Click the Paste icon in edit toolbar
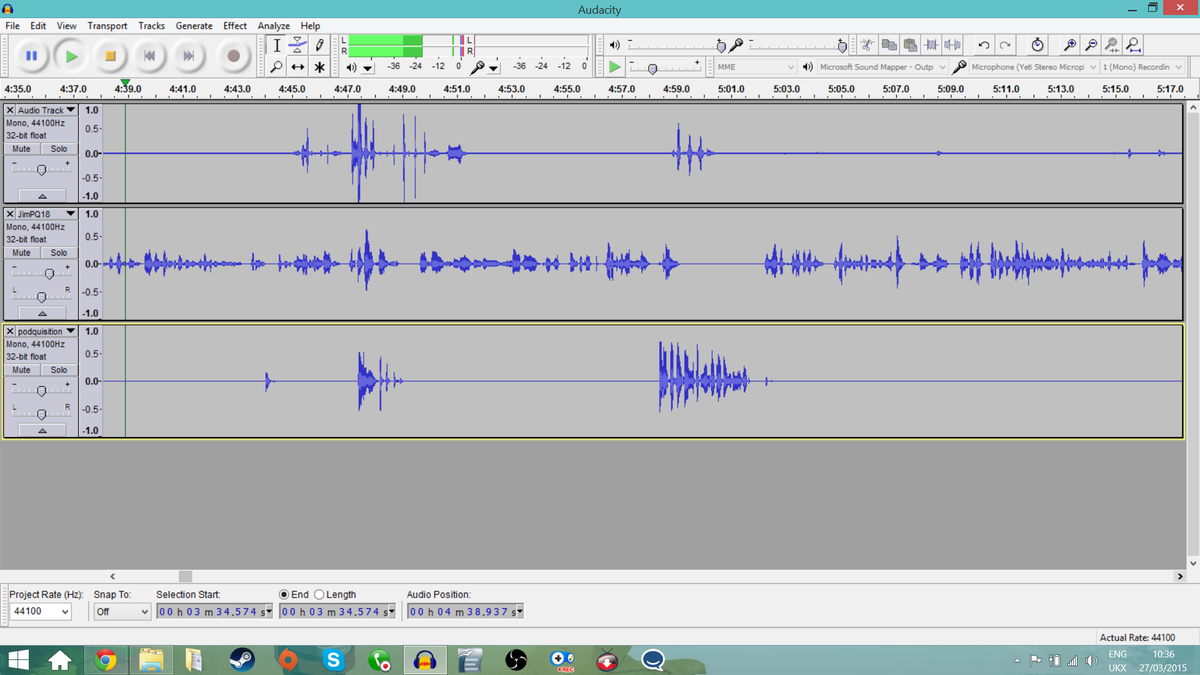This screenshot has width=1200, height=675. (910, 45)
